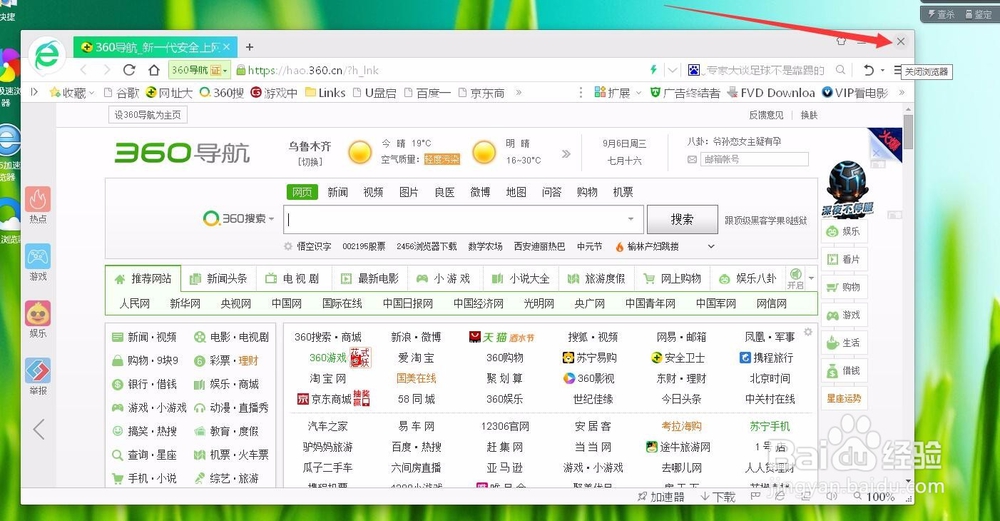Open 举报 icon in left sidebar

click(38, 376)
